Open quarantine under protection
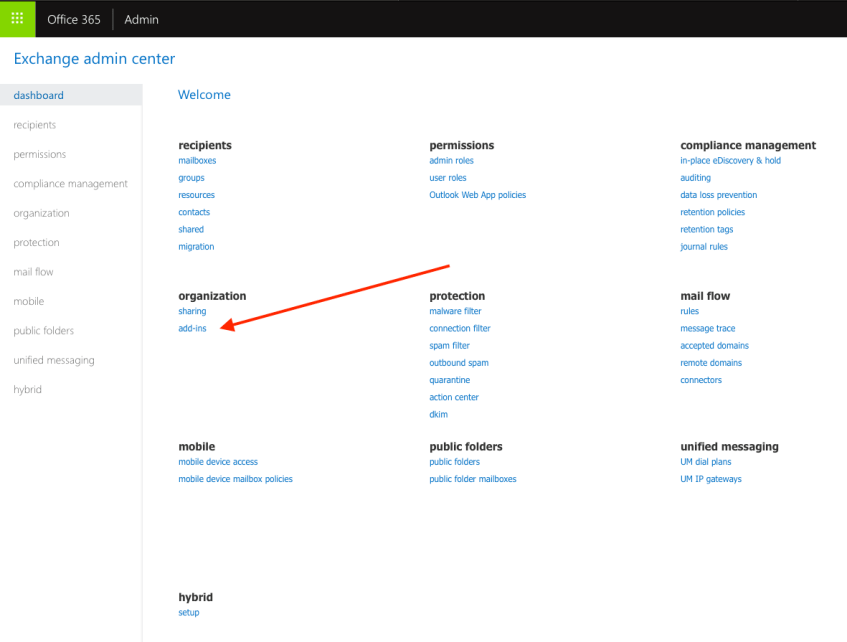The height and width of the screenshot is (642, 847). pyautogui.click(x=449, y=381)
